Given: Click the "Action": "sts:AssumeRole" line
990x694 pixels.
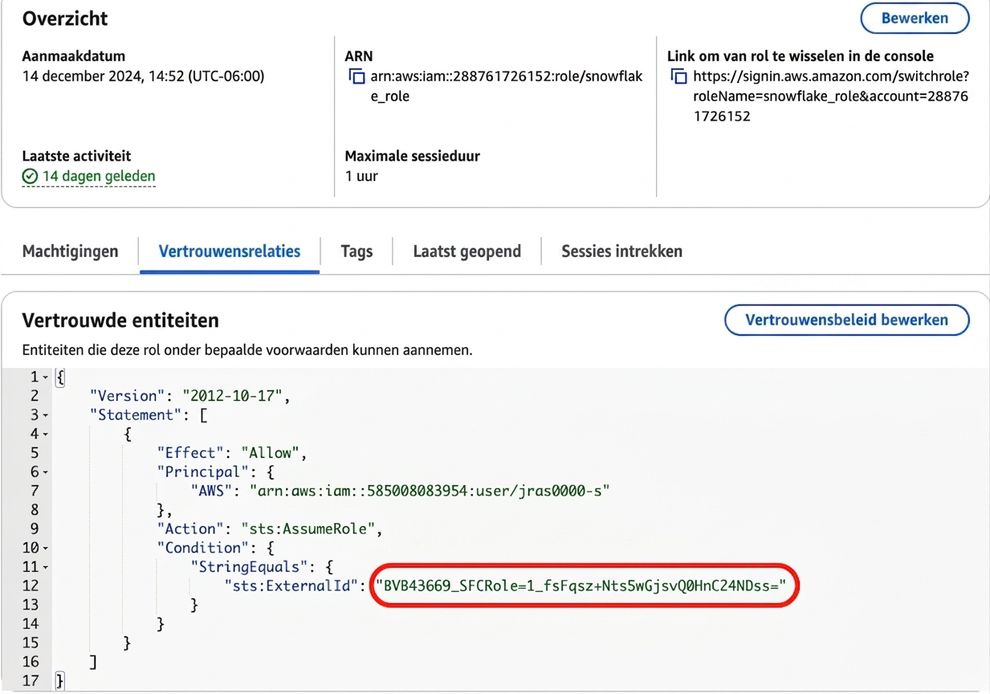Looking at the screenshot, I should click(270, 529).
